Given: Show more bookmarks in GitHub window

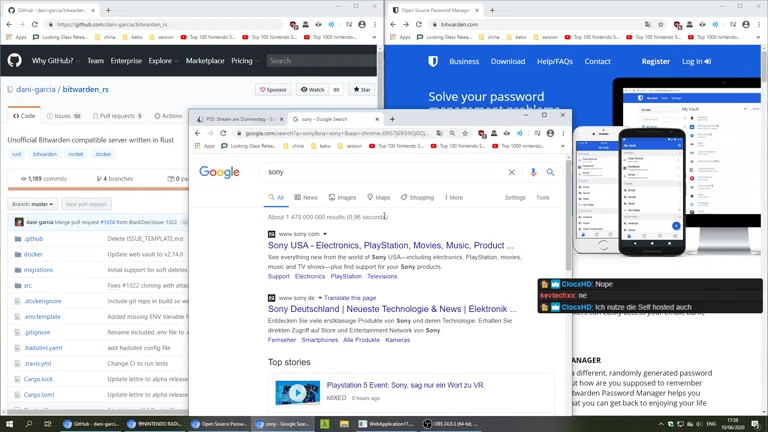Looking at the screenshot, I should pos(374,37).
